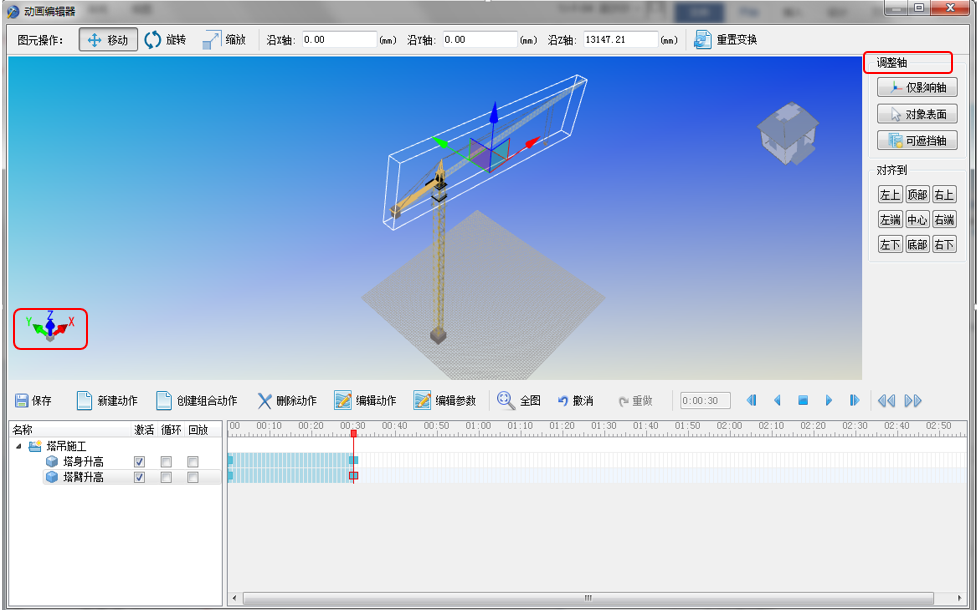Click the 01:00 mark on timeline ruler

pos(479,426)
